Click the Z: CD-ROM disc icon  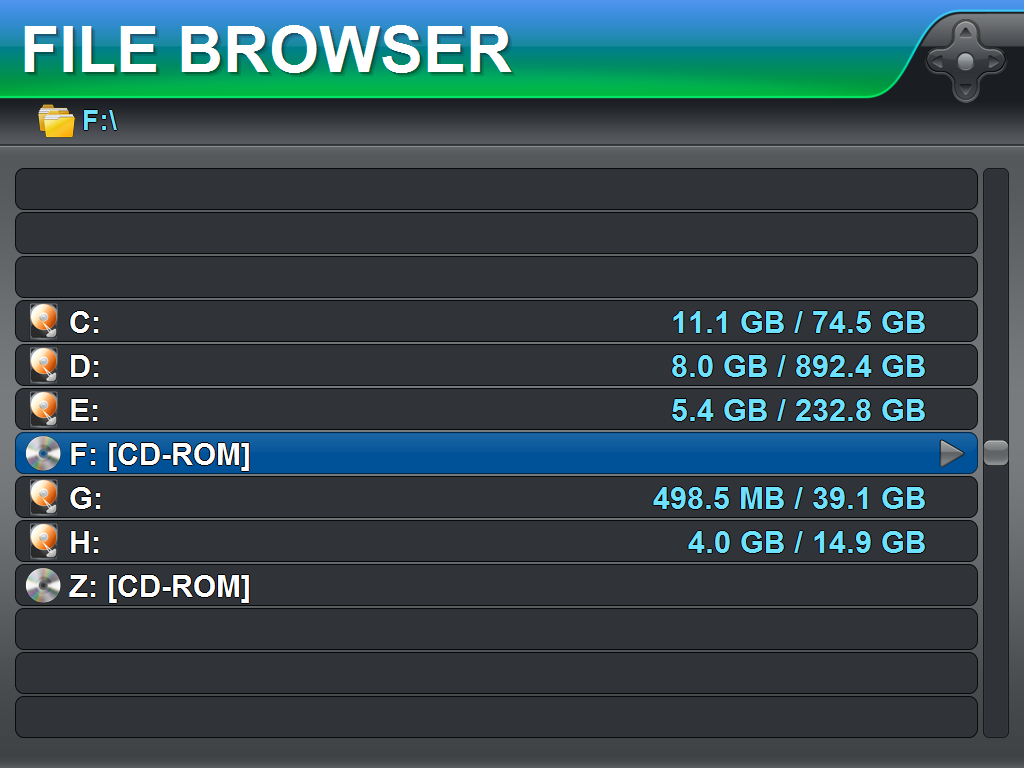(43, 586)
